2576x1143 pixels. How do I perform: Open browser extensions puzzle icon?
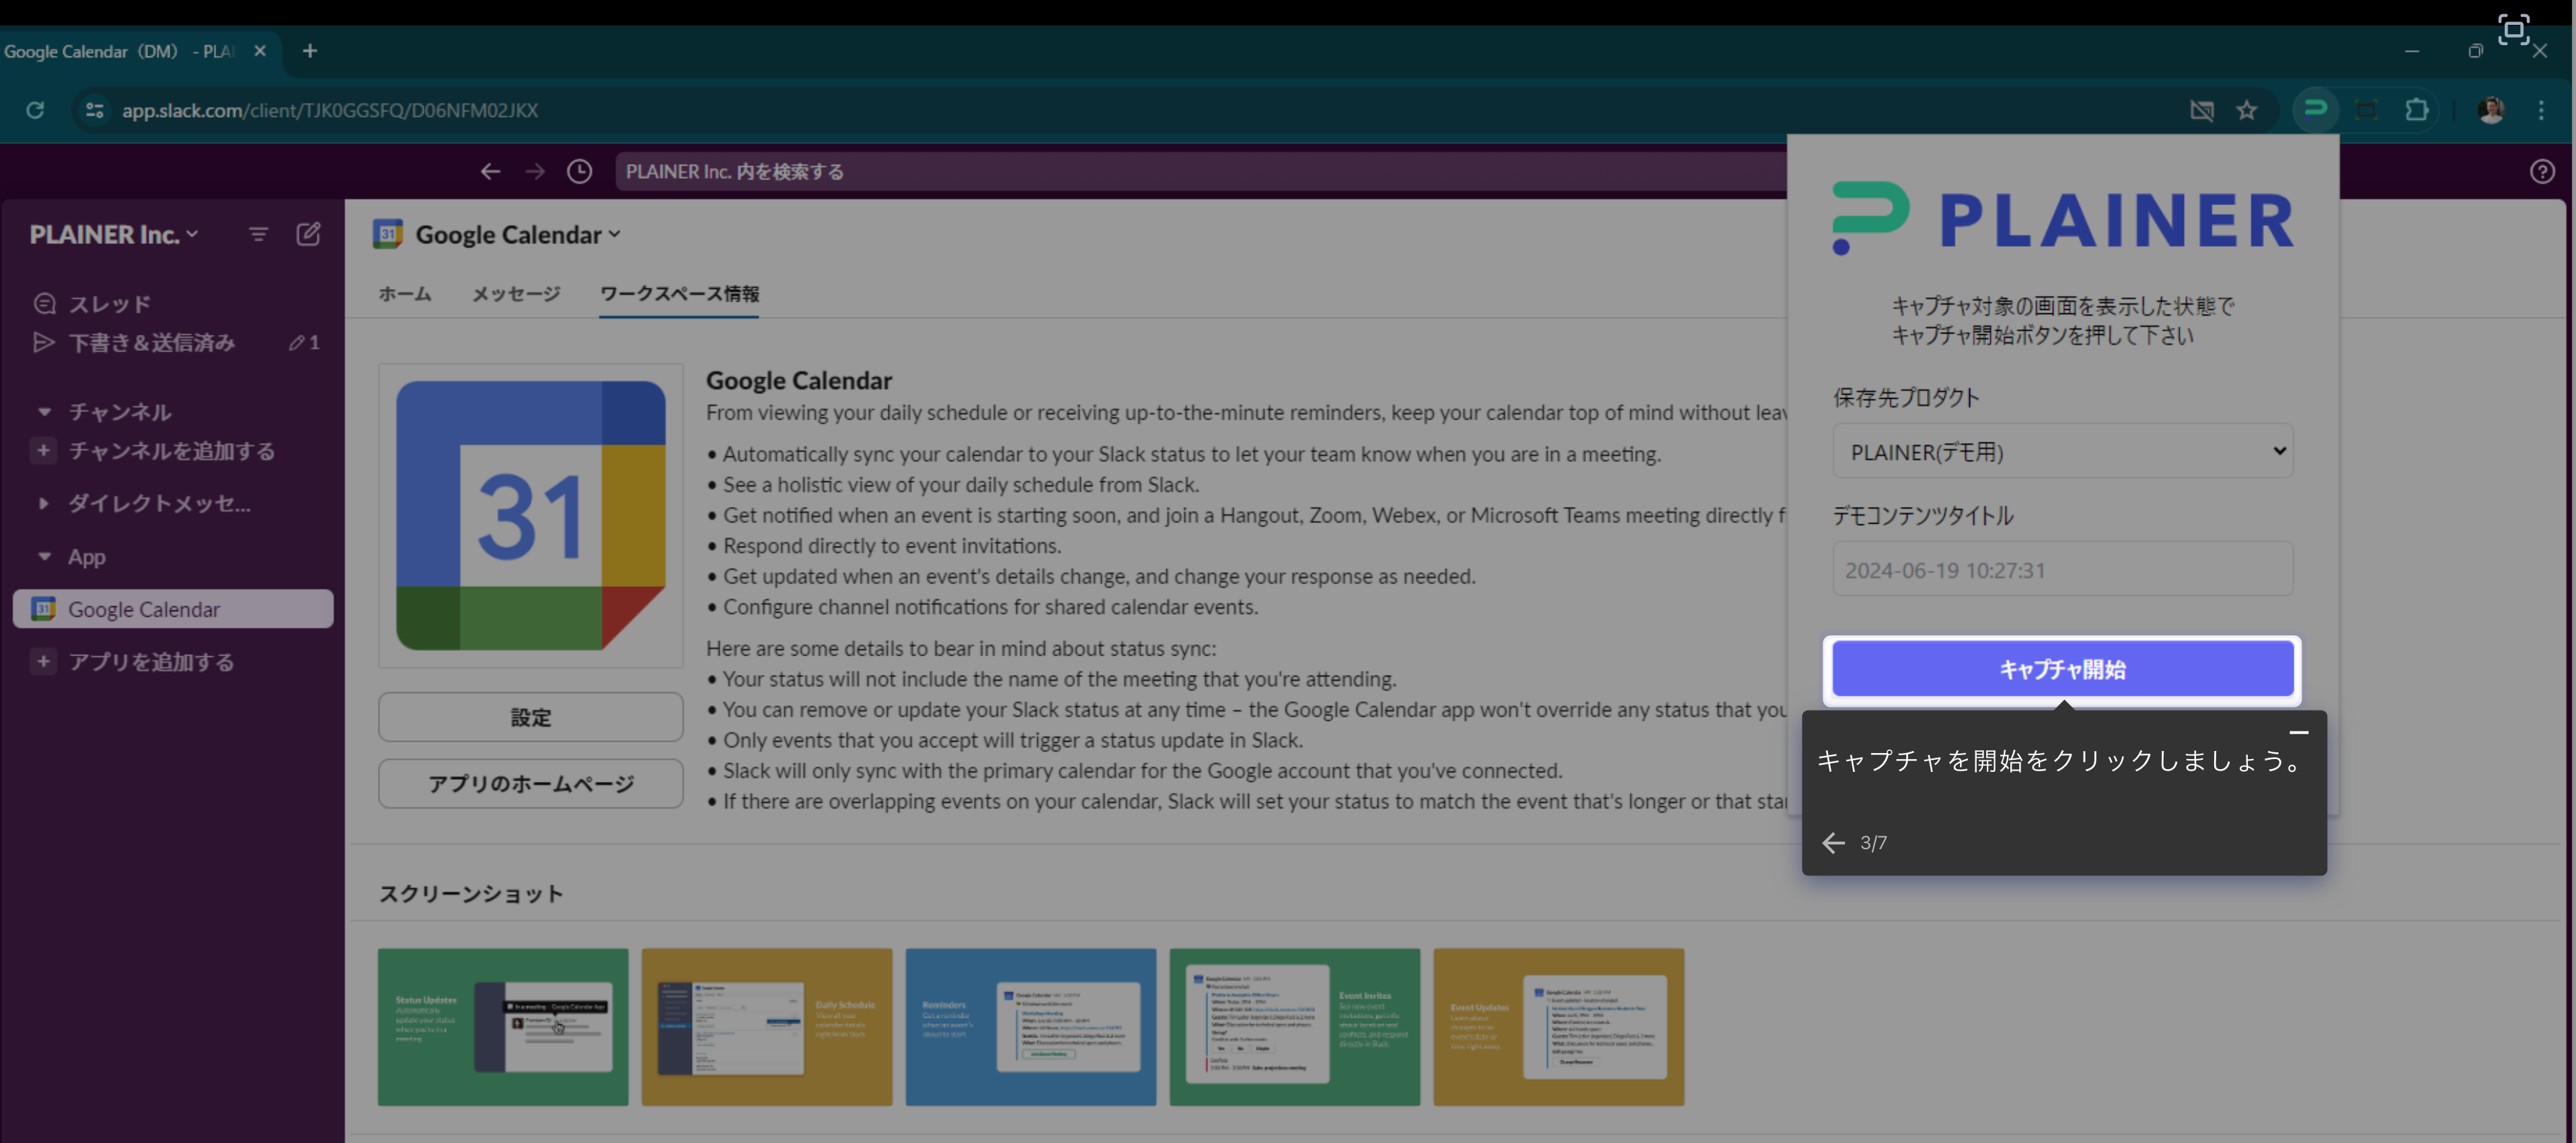(2416, 110)
